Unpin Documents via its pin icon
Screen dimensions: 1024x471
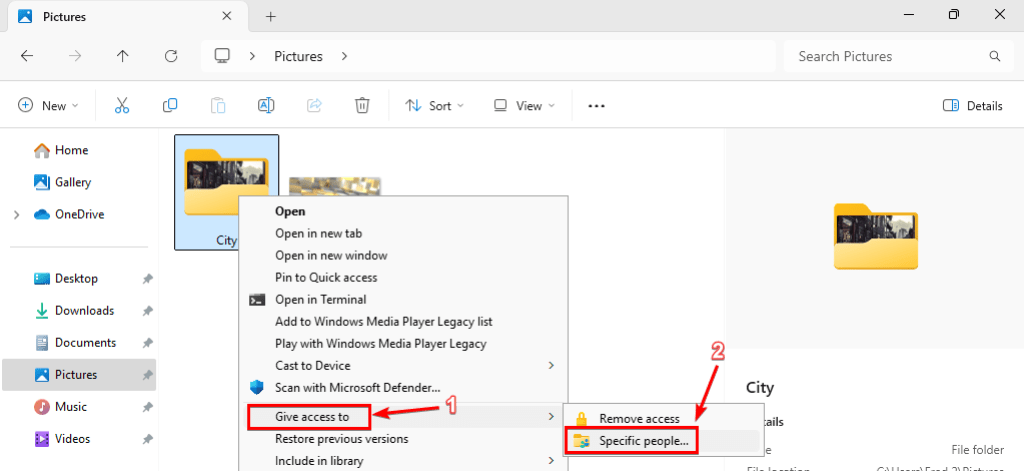[x=148, y=343]
